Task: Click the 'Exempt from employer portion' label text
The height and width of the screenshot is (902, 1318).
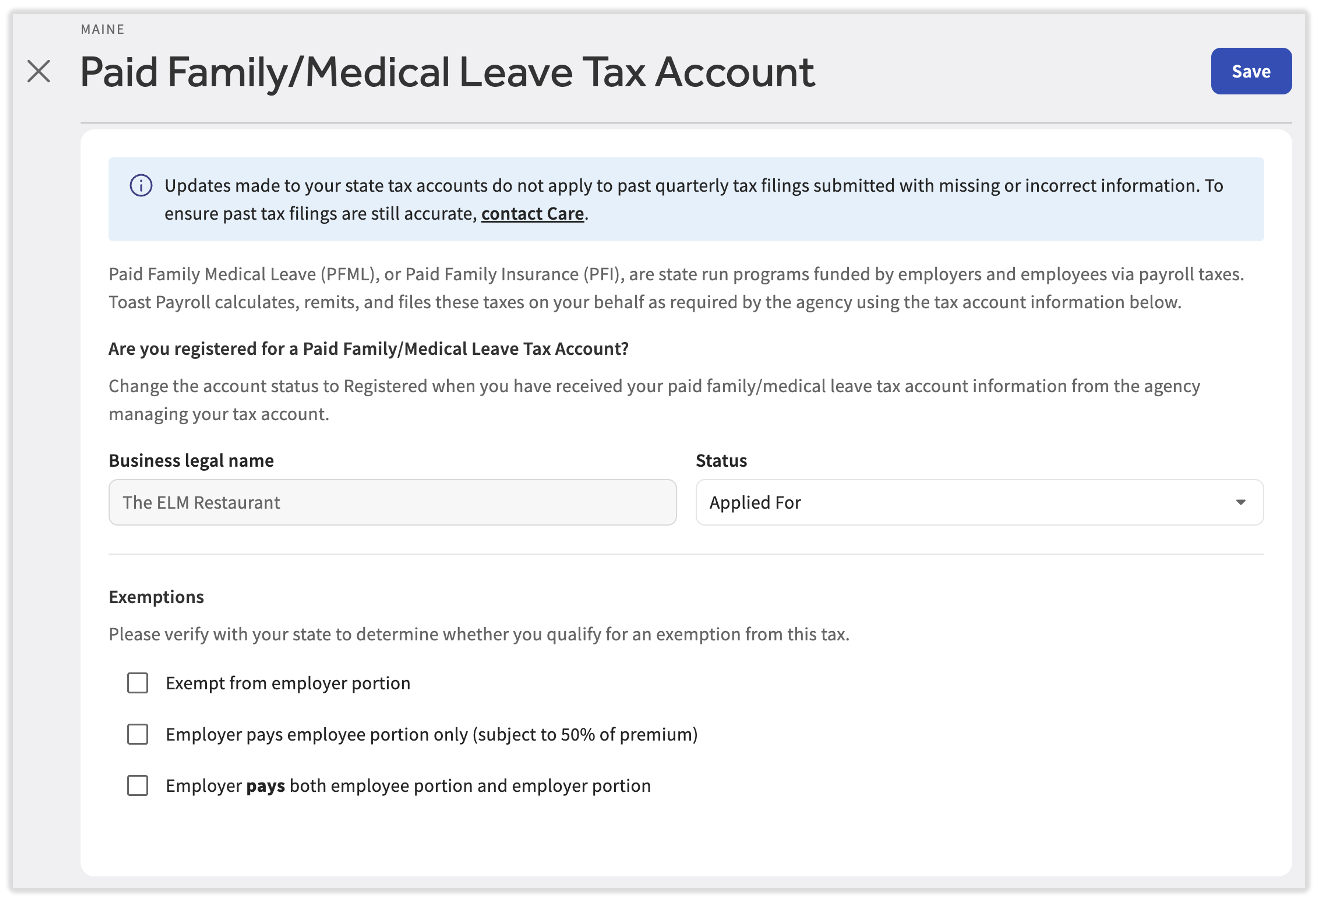Action: tap(288, 683)
